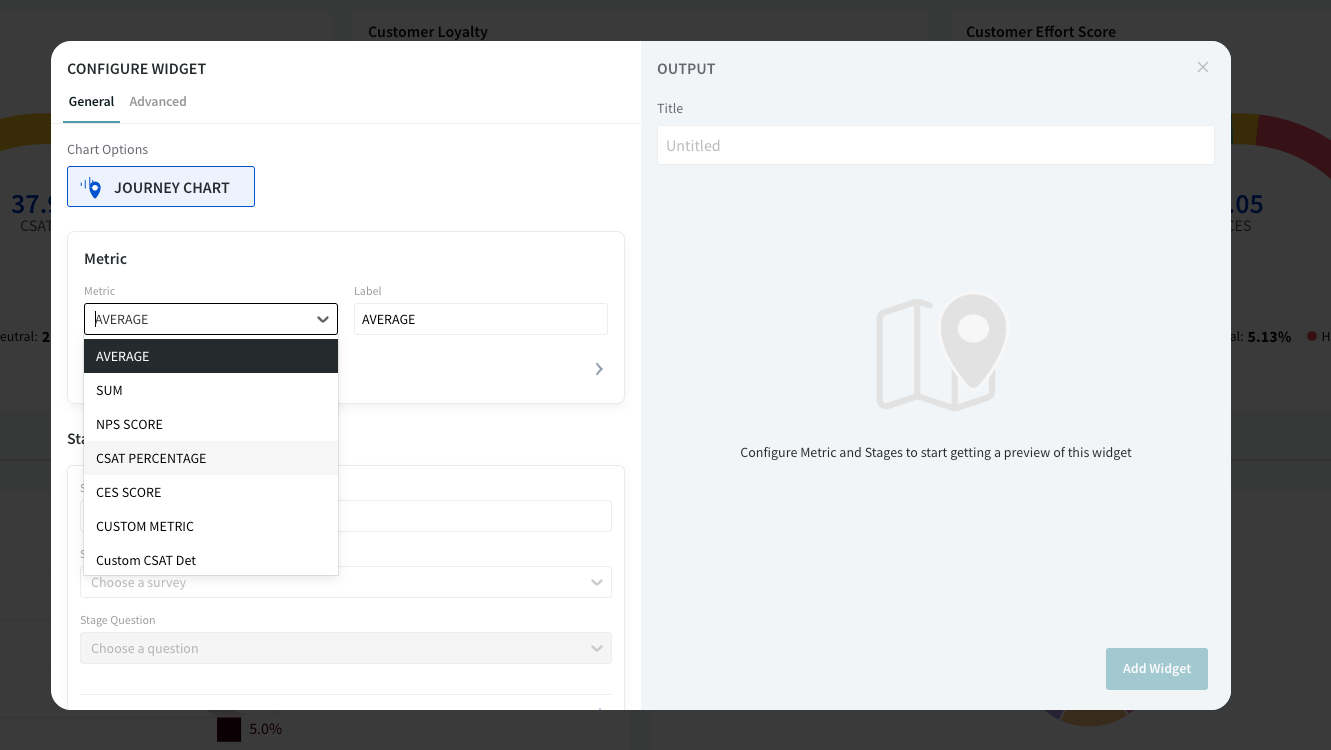
Task: Expand the Metric section right chevron
Action: click(599, 369)
